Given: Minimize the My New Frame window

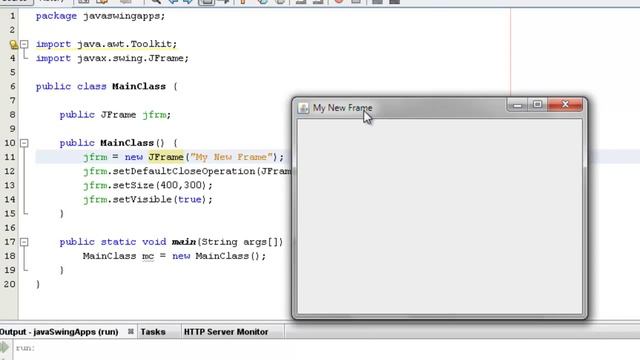Looking at the screenshot, I should tap(517, 105).
